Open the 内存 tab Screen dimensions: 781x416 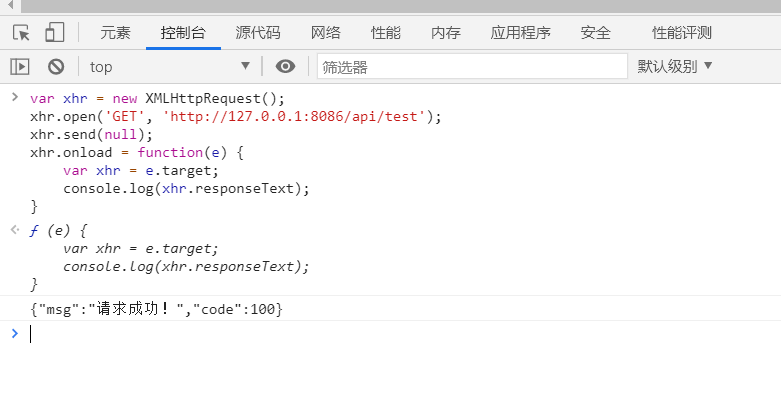pyautogui.click(x=446, y=33)
